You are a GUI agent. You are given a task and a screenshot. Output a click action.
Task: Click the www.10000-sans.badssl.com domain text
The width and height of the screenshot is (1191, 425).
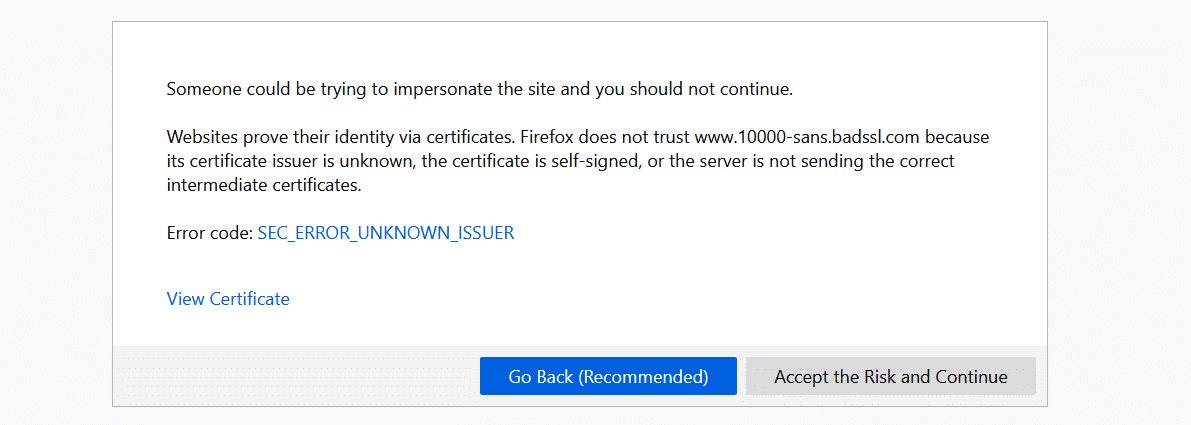coord(808,137)
